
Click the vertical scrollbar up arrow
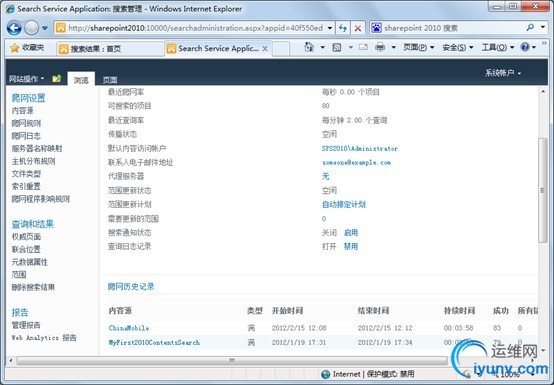pos(543,91)
